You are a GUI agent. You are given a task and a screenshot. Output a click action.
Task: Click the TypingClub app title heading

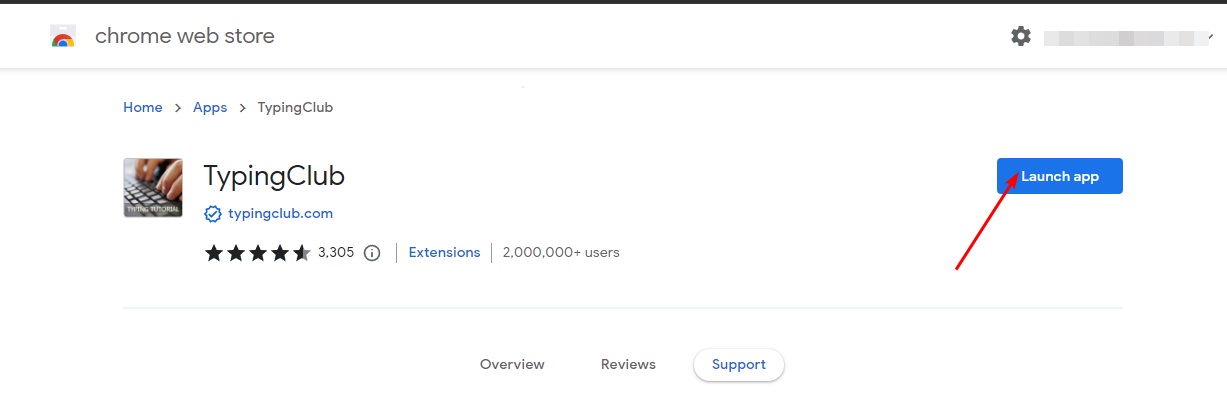pos(274,176)
